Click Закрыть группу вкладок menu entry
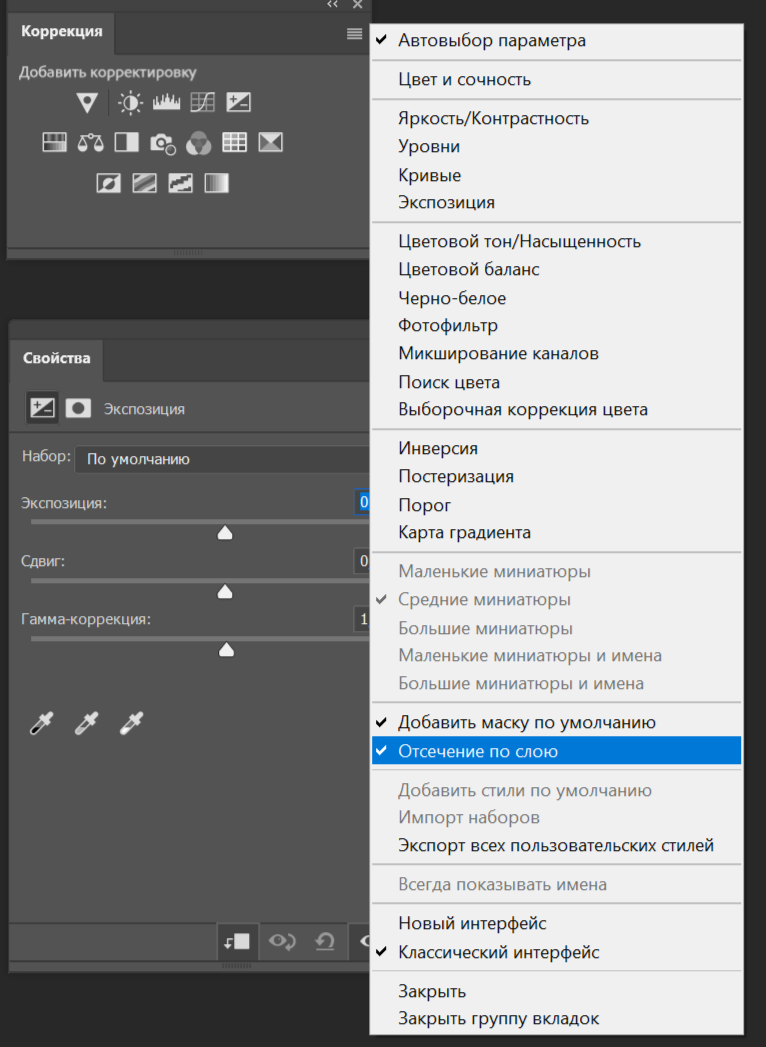This screenshot has height=1047, width=766. (x=556, y=1018)
